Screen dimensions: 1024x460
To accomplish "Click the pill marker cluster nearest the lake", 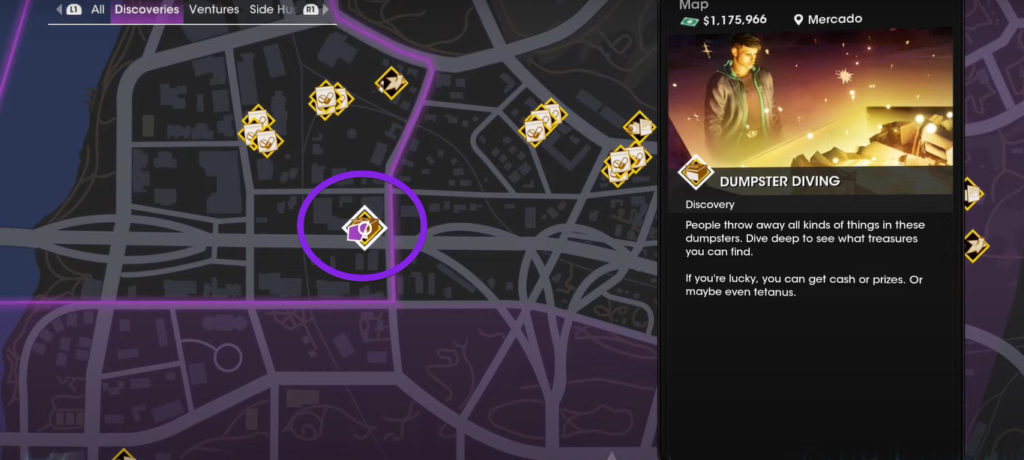I will tap(260, 131).
